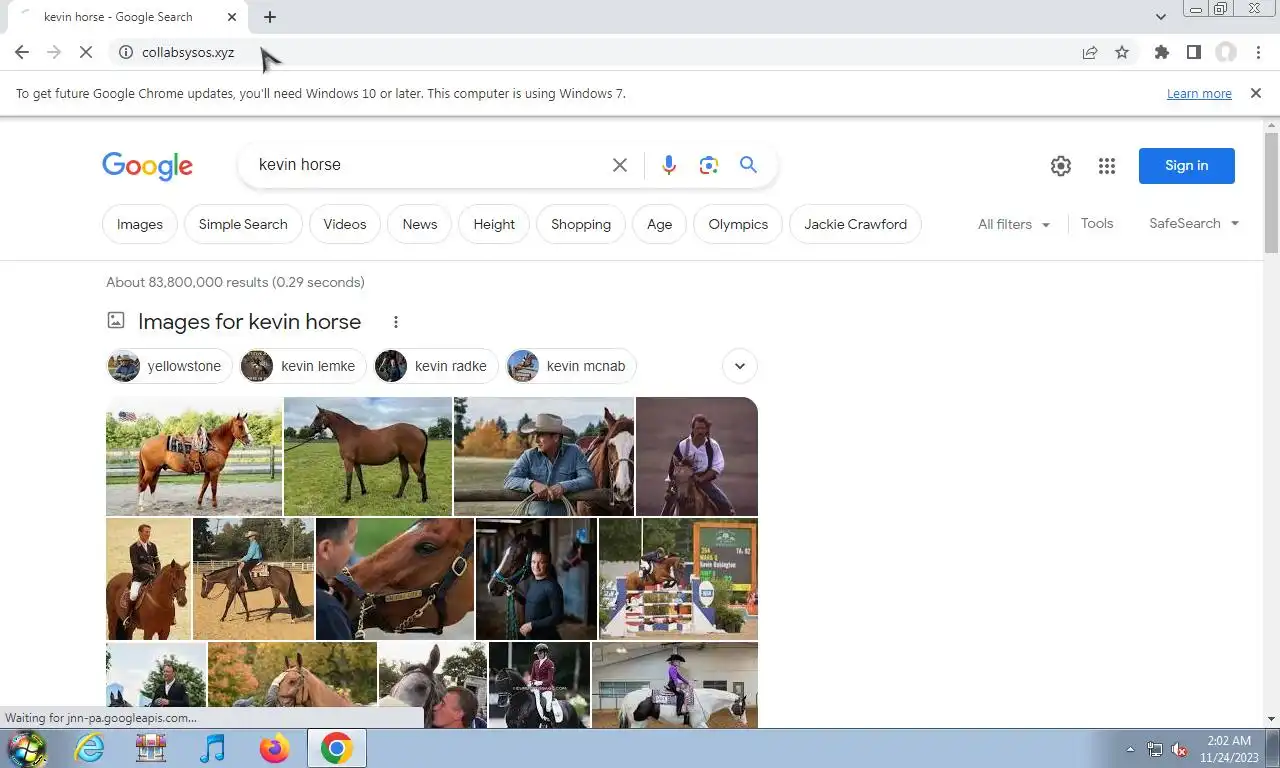Expand more image suggestion chips
1280x768 pixels.
tap(740, 366)
